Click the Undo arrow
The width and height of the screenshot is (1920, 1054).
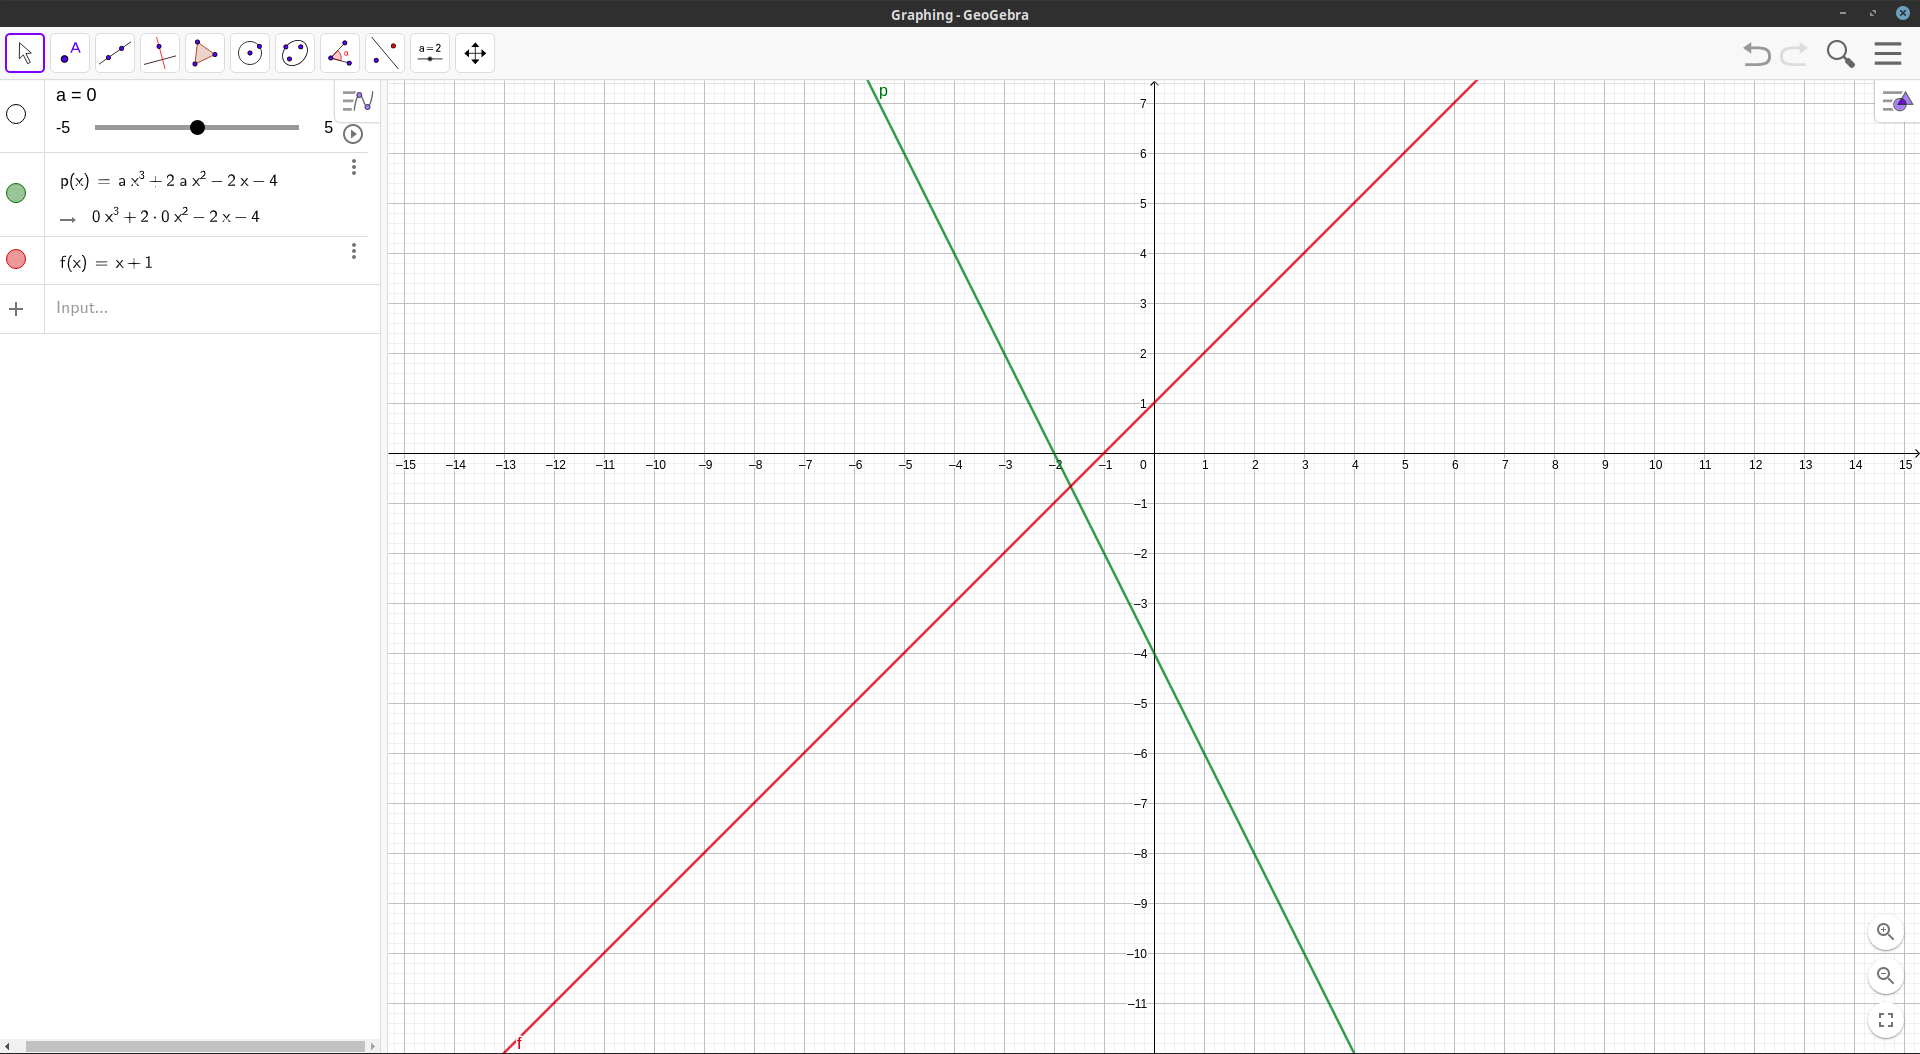coord(1756,54)
